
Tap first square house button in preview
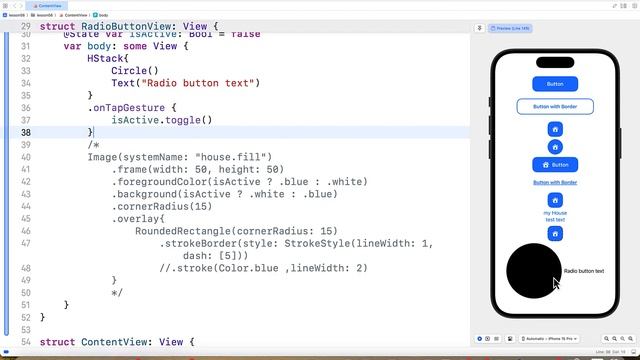point(555,129)
